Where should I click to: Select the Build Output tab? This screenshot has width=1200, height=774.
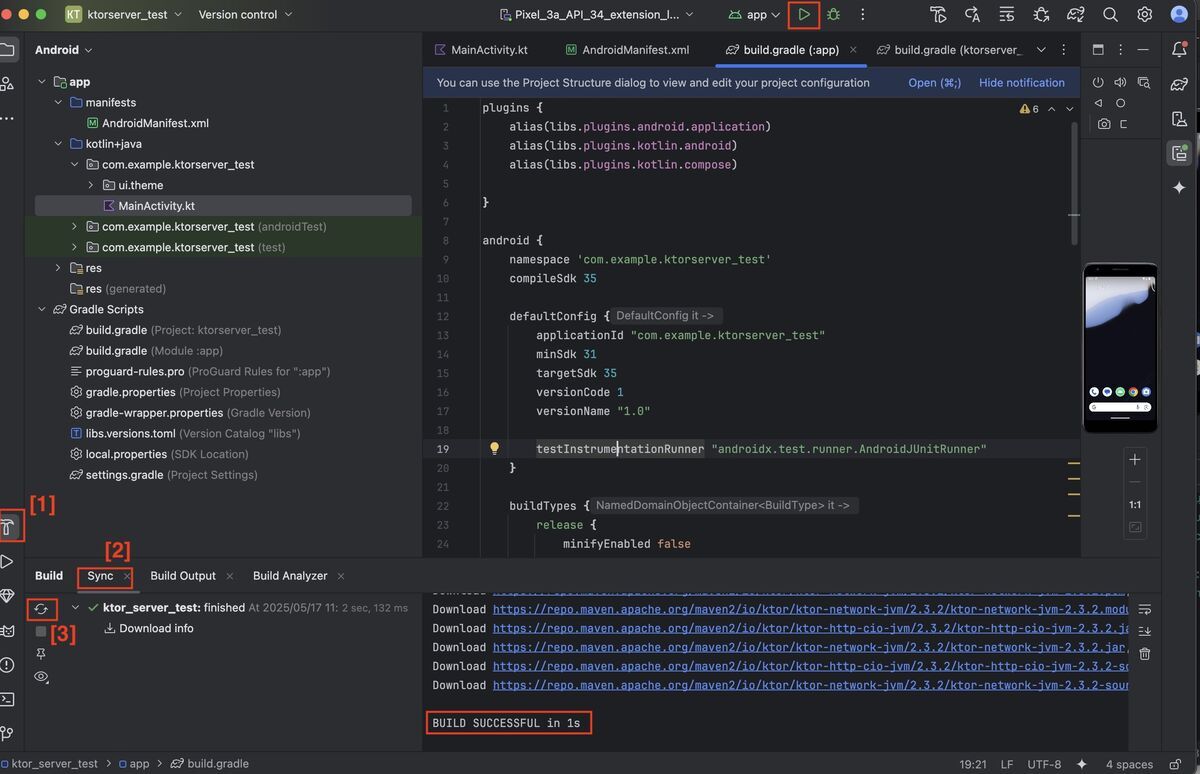(x=183, y=576)
